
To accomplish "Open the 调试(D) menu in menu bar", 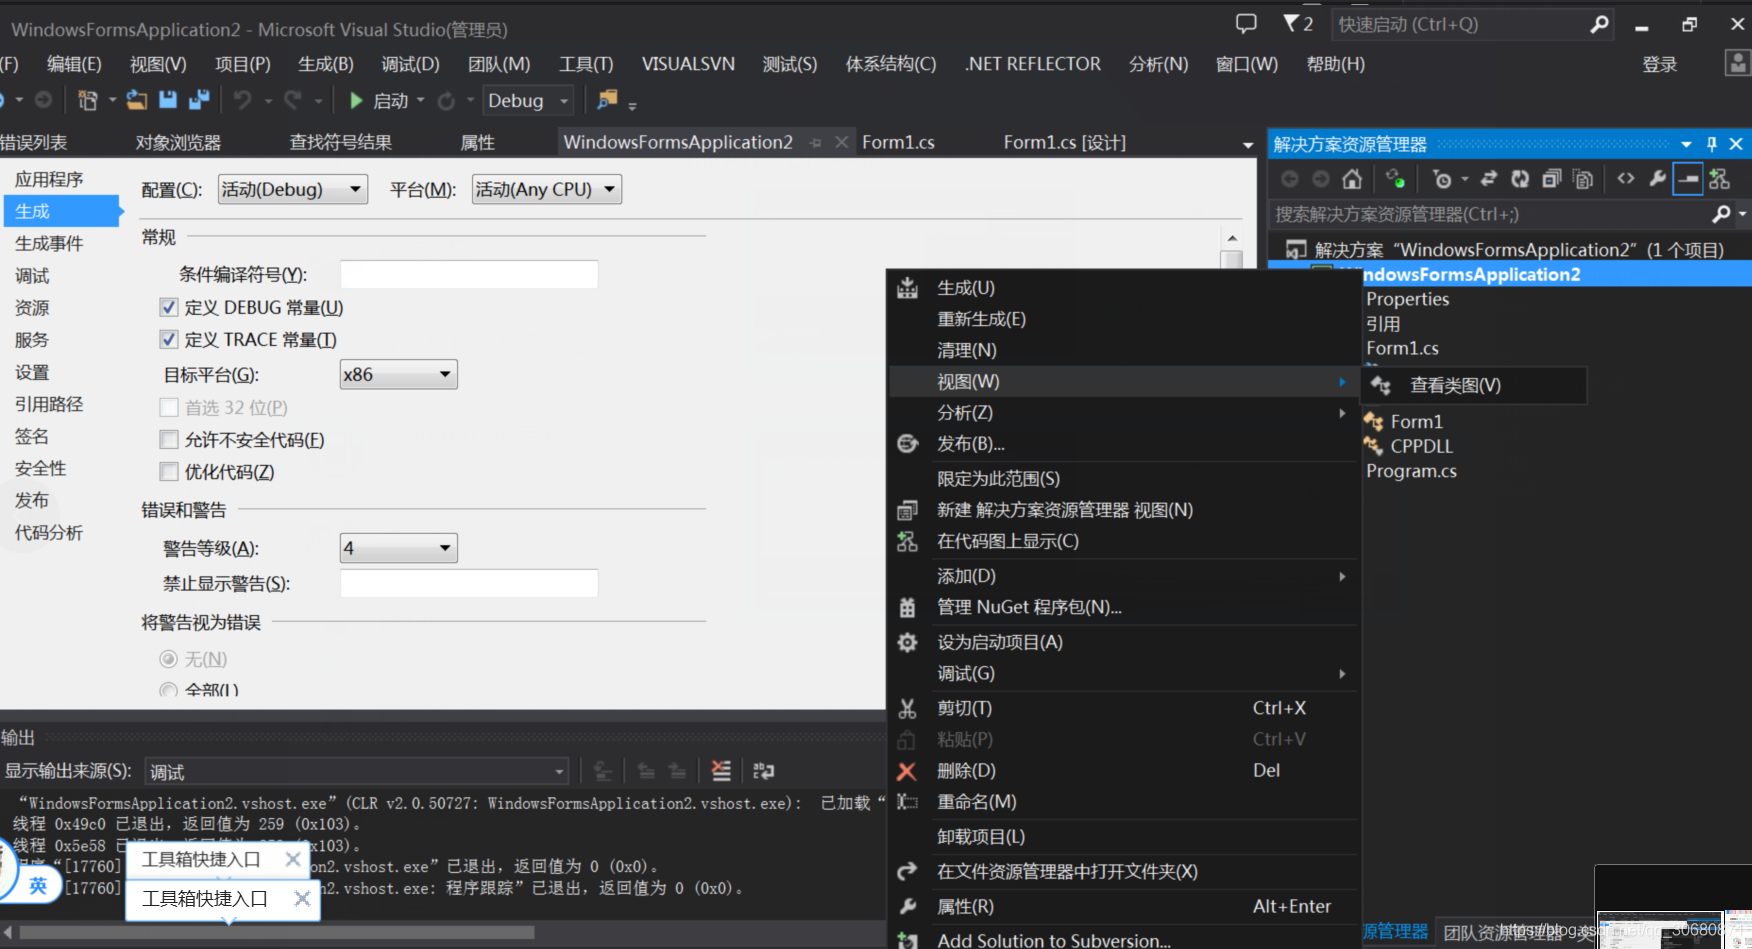I will 410,64.
